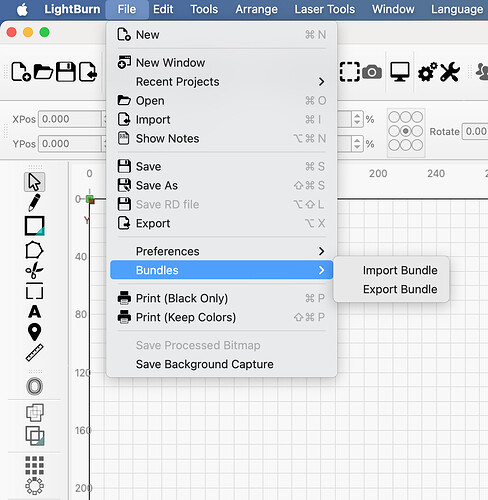
Task: Select the Draw Lines pencil tool
Action: click(x=34, y=202)
